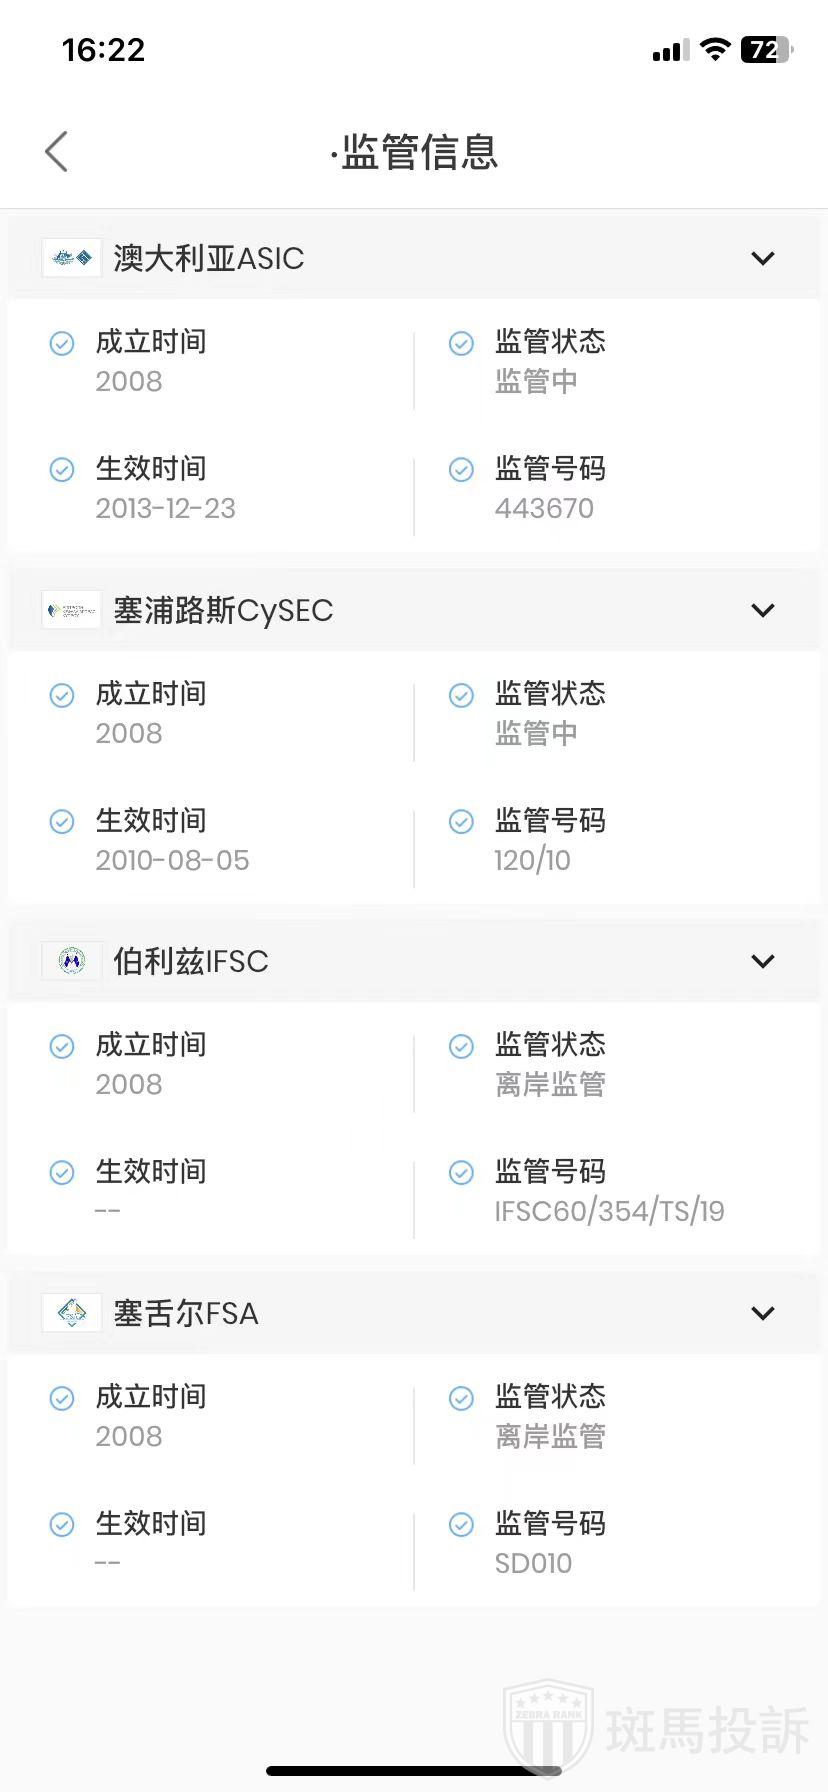Collapse the 塞浦路斯CySEC section chevron
828x1792 pixels.
click(762, 610)
